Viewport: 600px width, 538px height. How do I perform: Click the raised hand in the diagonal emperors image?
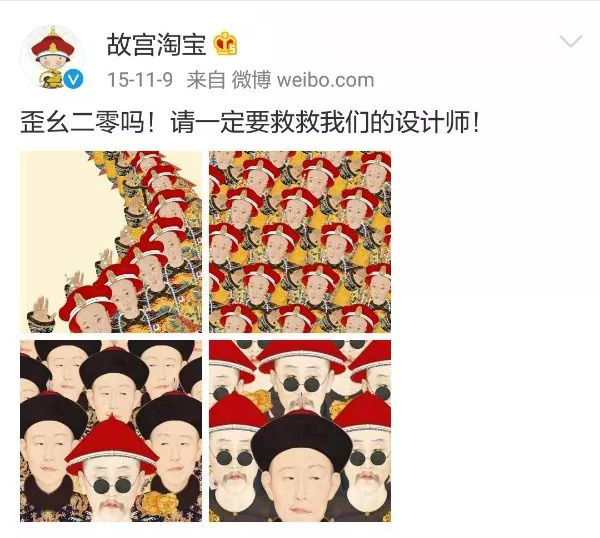tap(42, 307)
